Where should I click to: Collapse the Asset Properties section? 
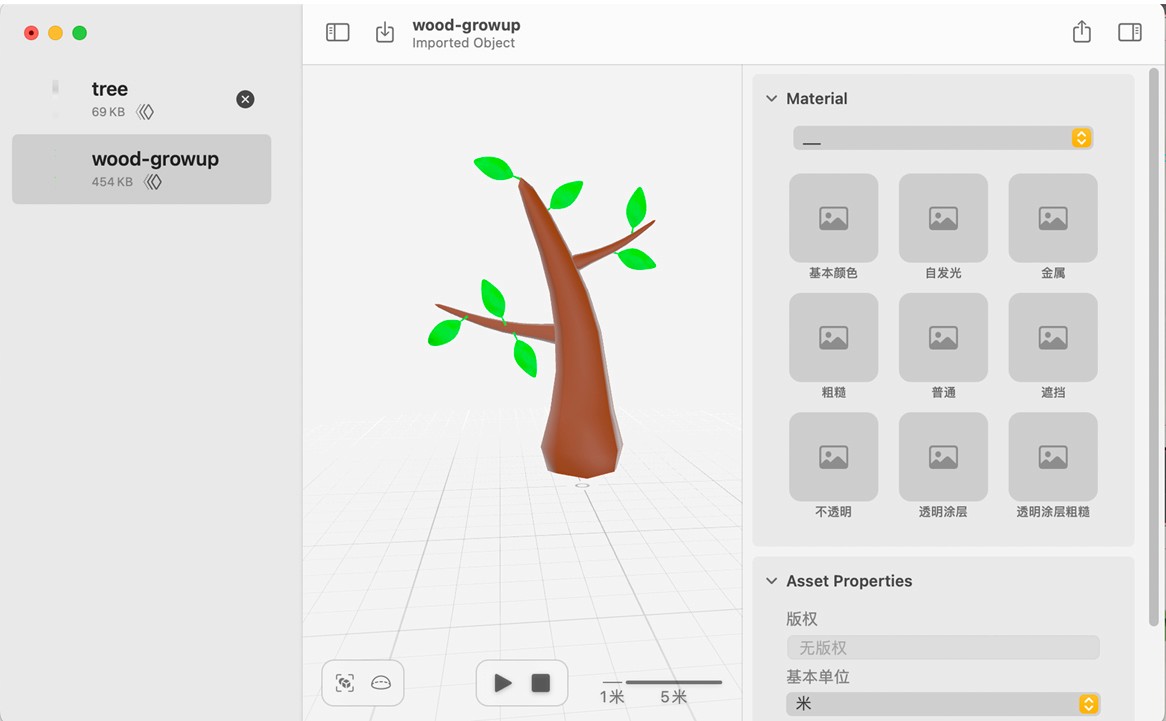pyautogui.click(x=771, y=581)
